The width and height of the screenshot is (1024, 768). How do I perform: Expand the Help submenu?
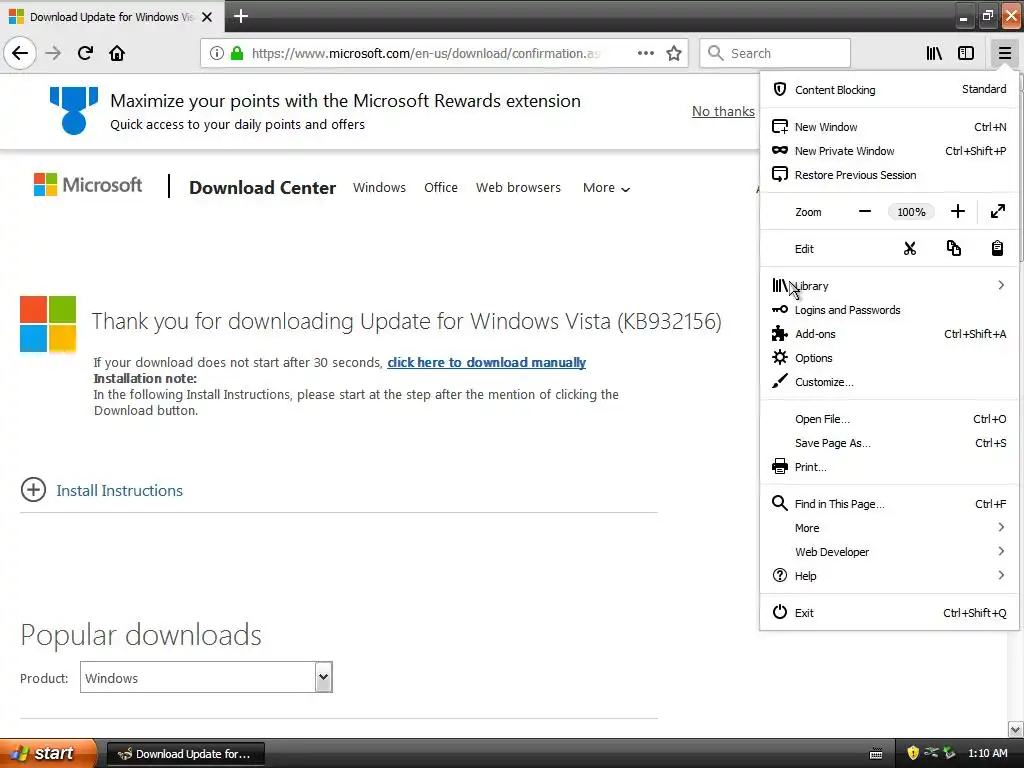click(x=889, y=576)
